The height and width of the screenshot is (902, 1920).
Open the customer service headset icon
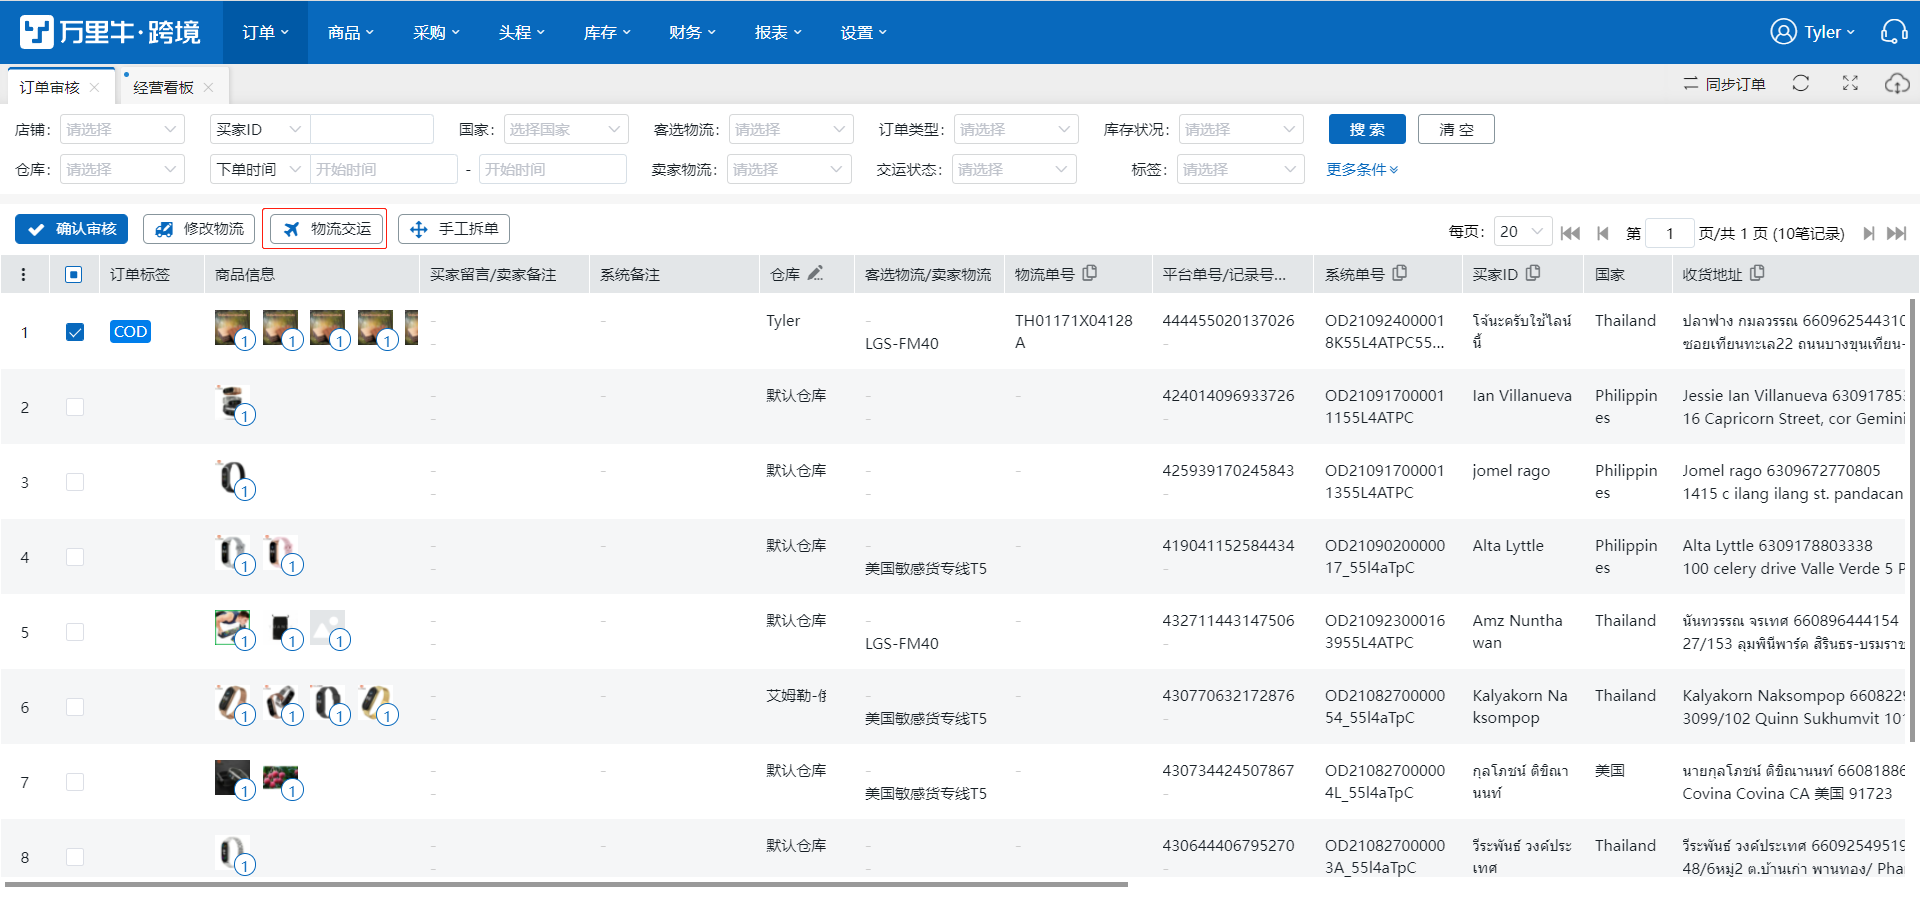(1894, 32)
